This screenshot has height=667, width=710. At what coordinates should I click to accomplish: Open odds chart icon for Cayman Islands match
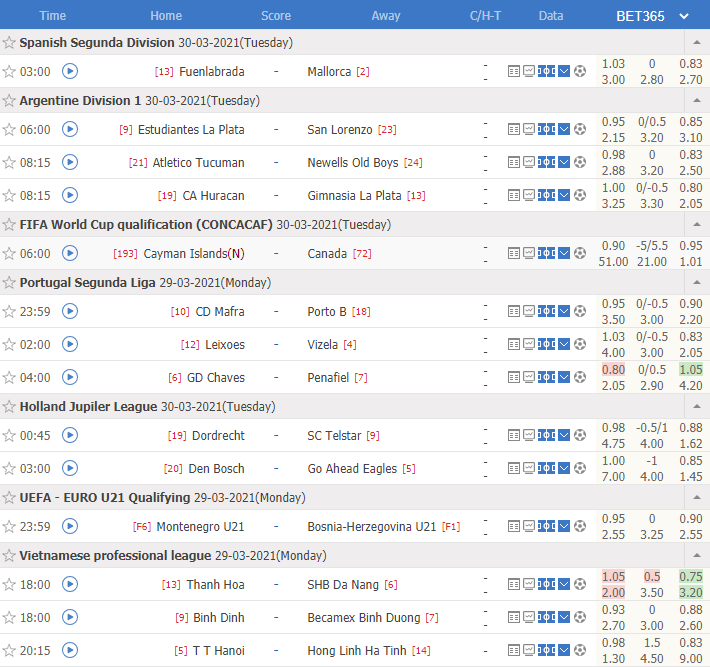(x=529, y=253)
